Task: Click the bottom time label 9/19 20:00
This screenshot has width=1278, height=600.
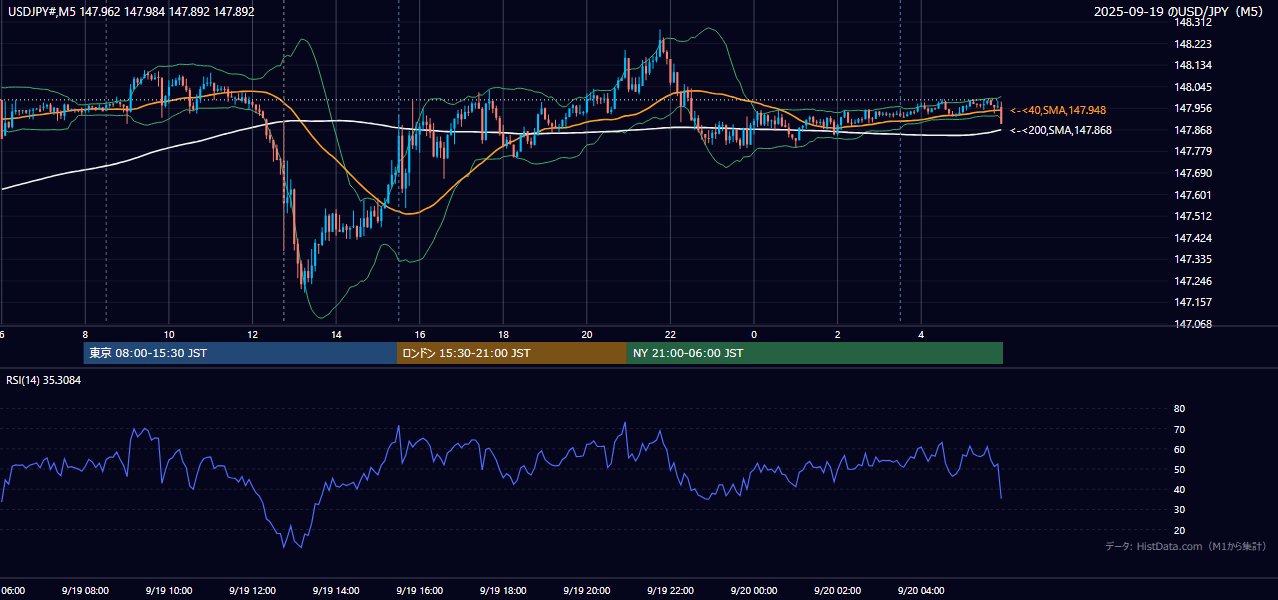Action: (586, 591)
